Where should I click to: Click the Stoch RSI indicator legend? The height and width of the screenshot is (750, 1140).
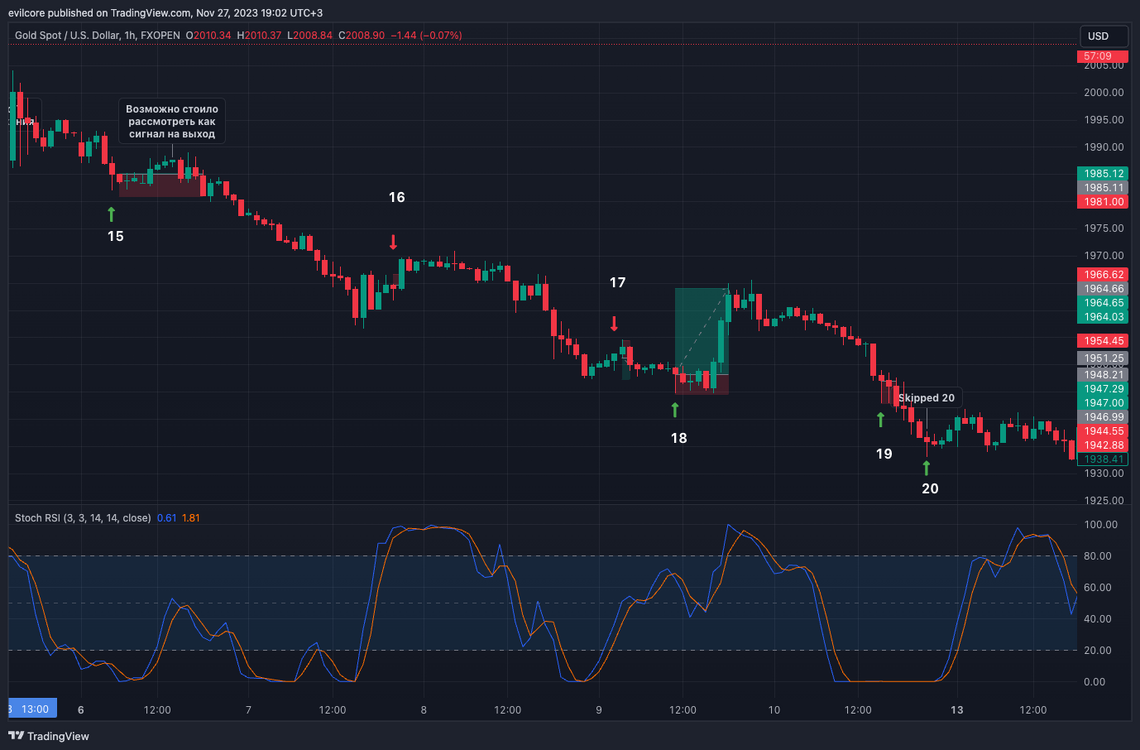[83, 518]
